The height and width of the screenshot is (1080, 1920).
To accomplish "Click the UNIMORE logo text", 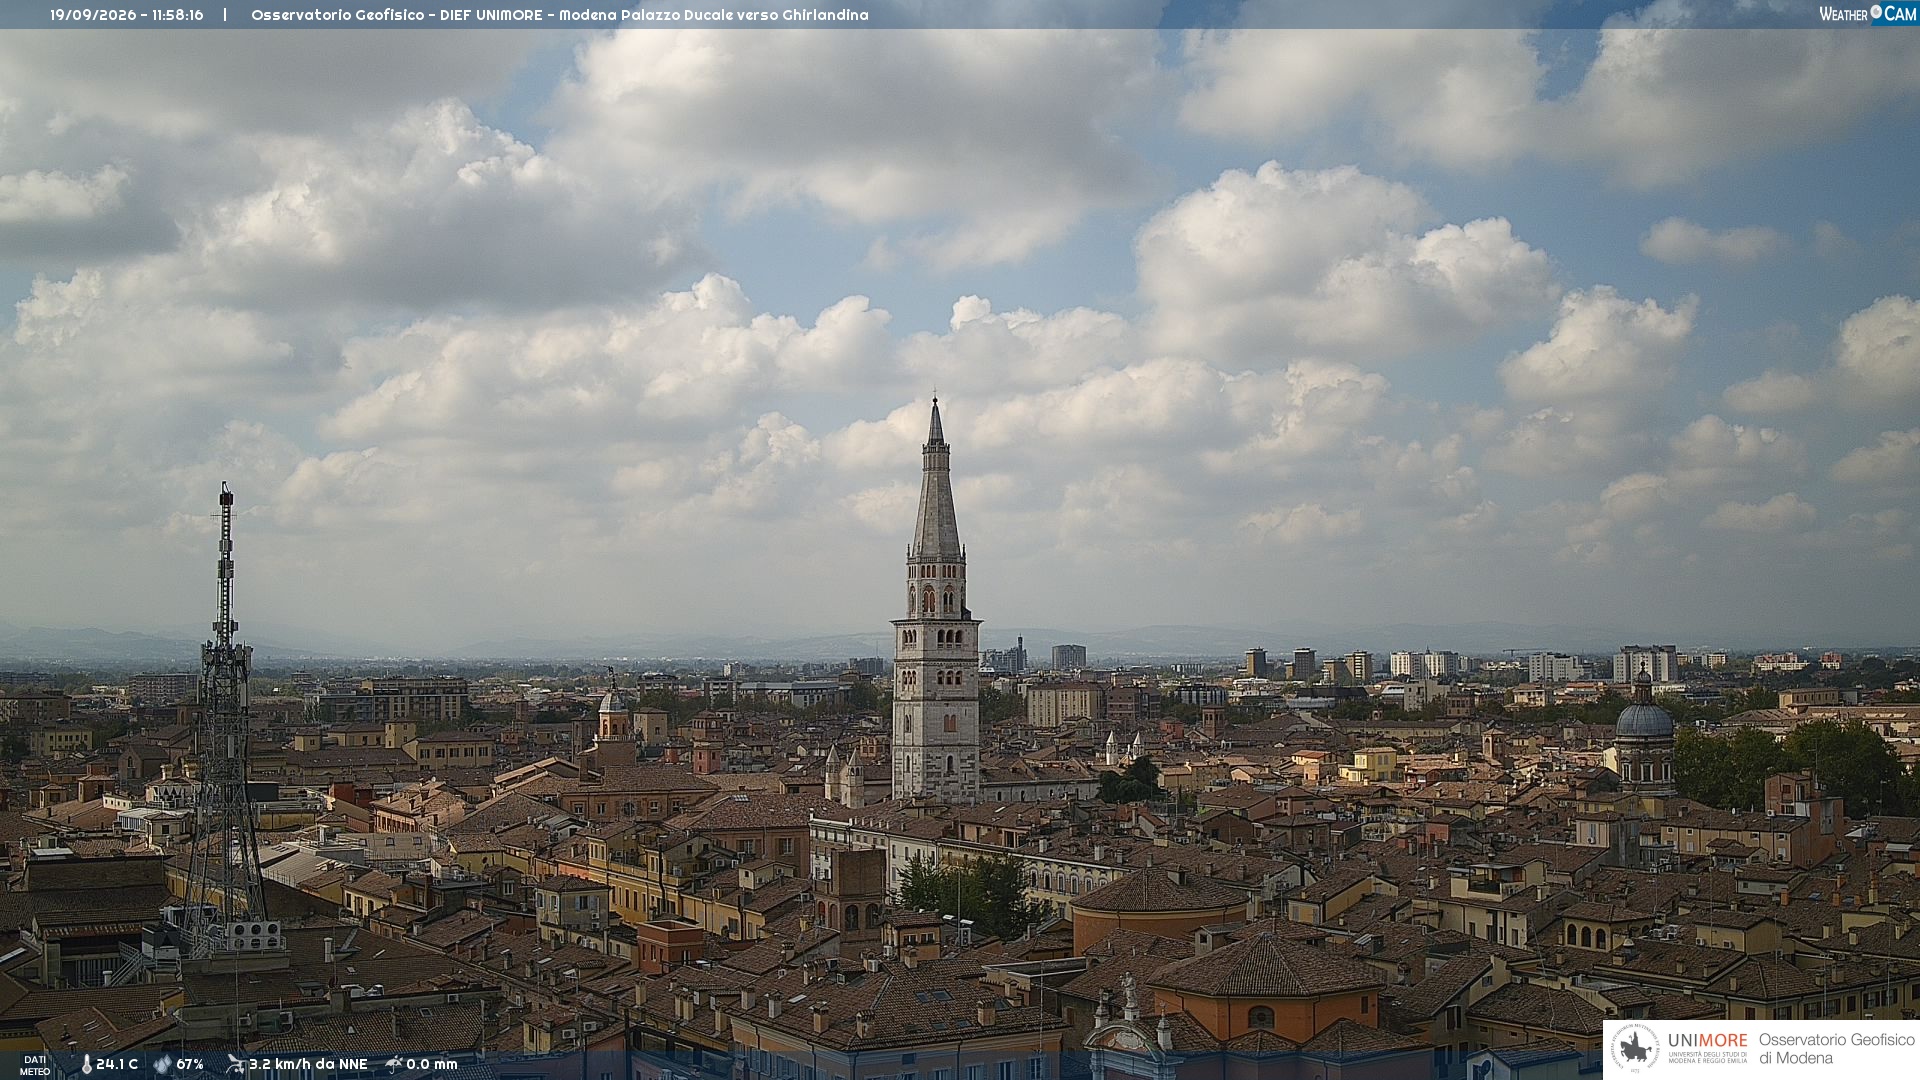I will (x=1708, y=1040).
